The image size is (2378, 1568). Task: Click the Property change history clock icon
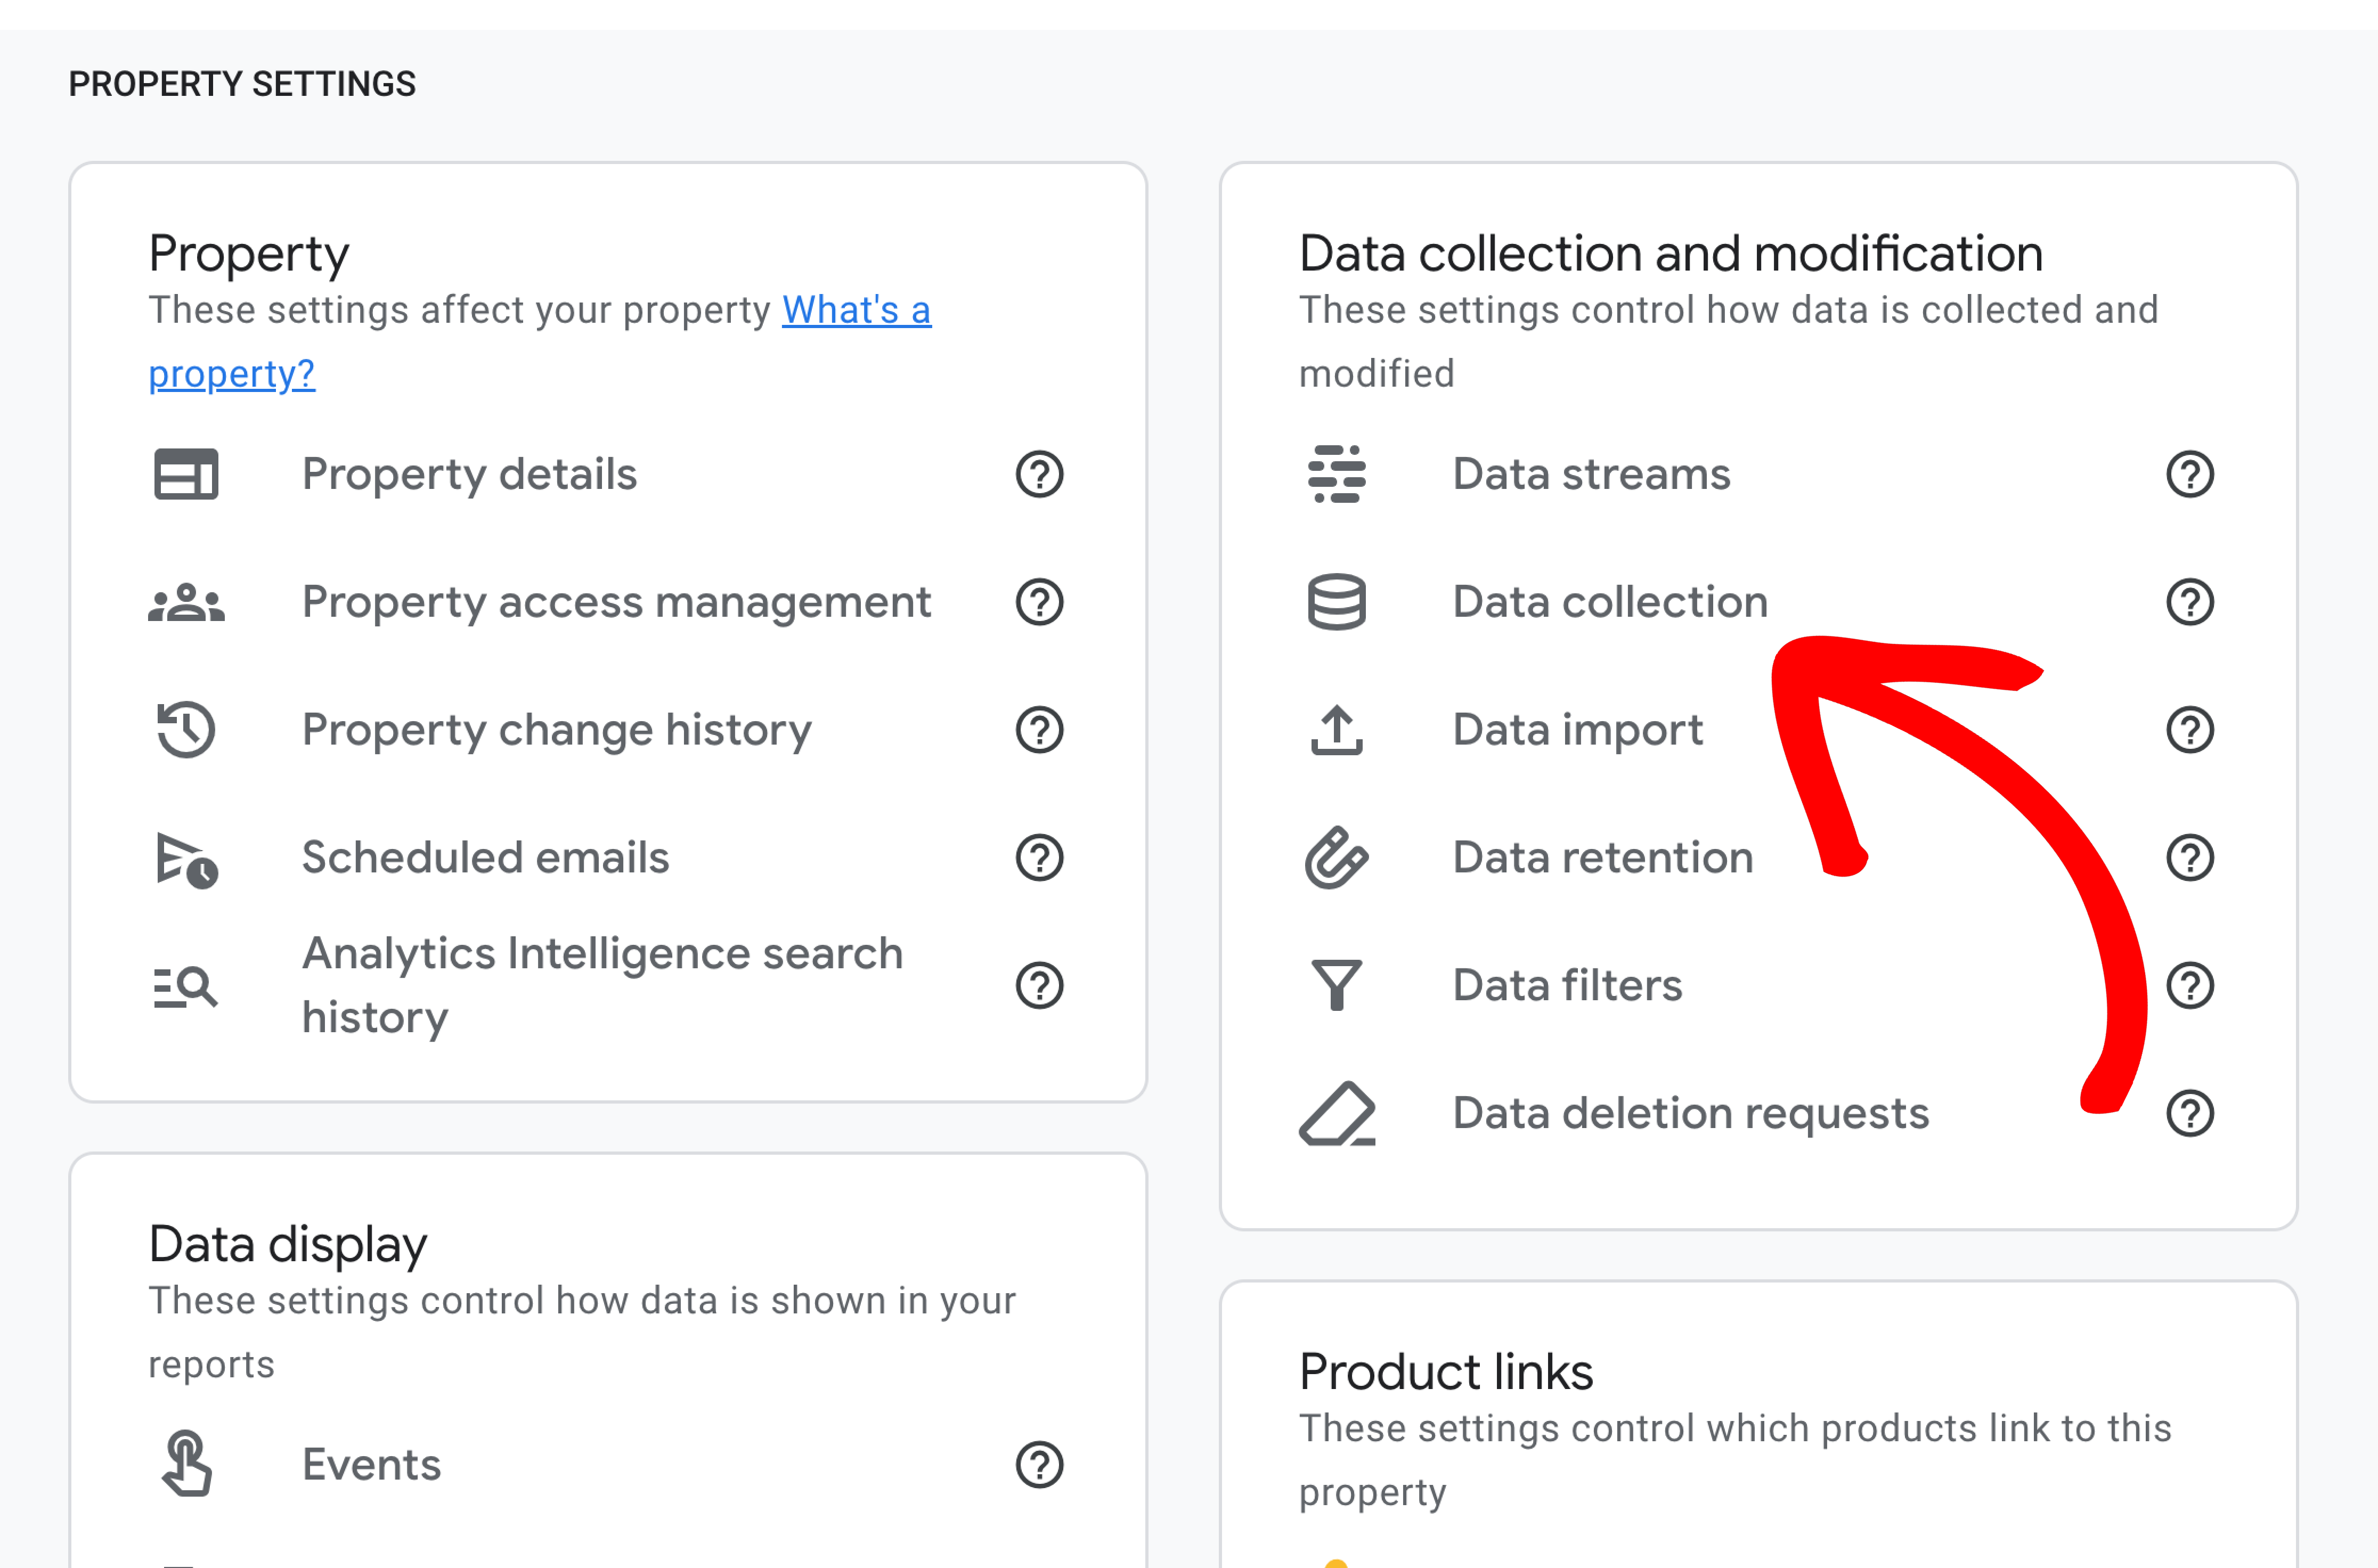coord(186,730)
